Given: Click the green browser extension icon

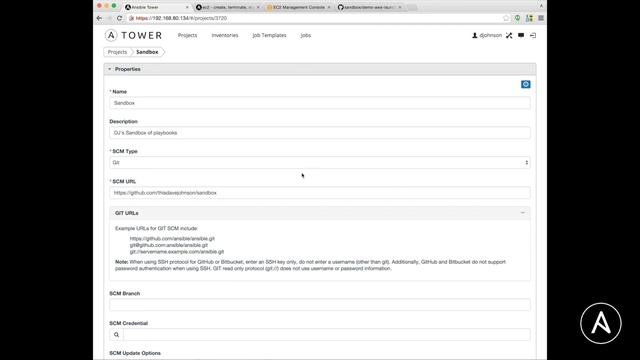Looking at the screenshot, I should [518, 18].
